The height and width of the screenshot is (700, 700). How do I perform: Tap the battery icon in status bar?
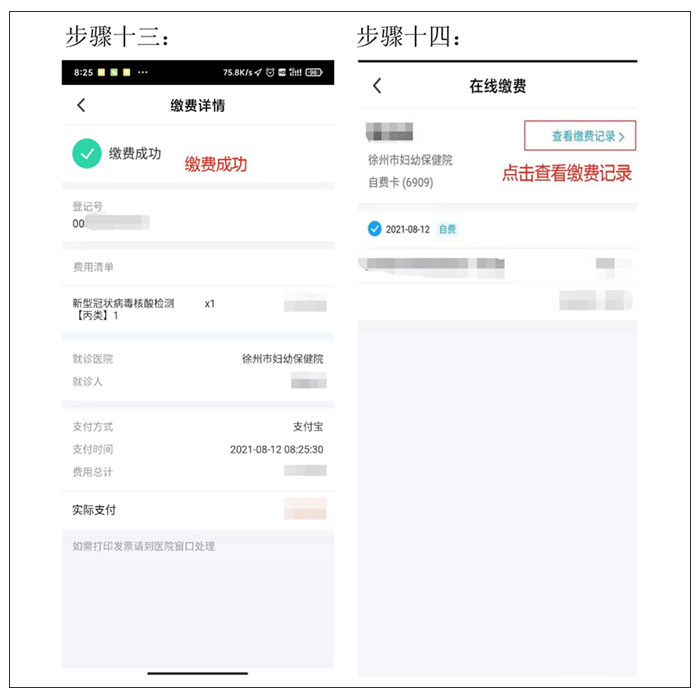[313, 72]
